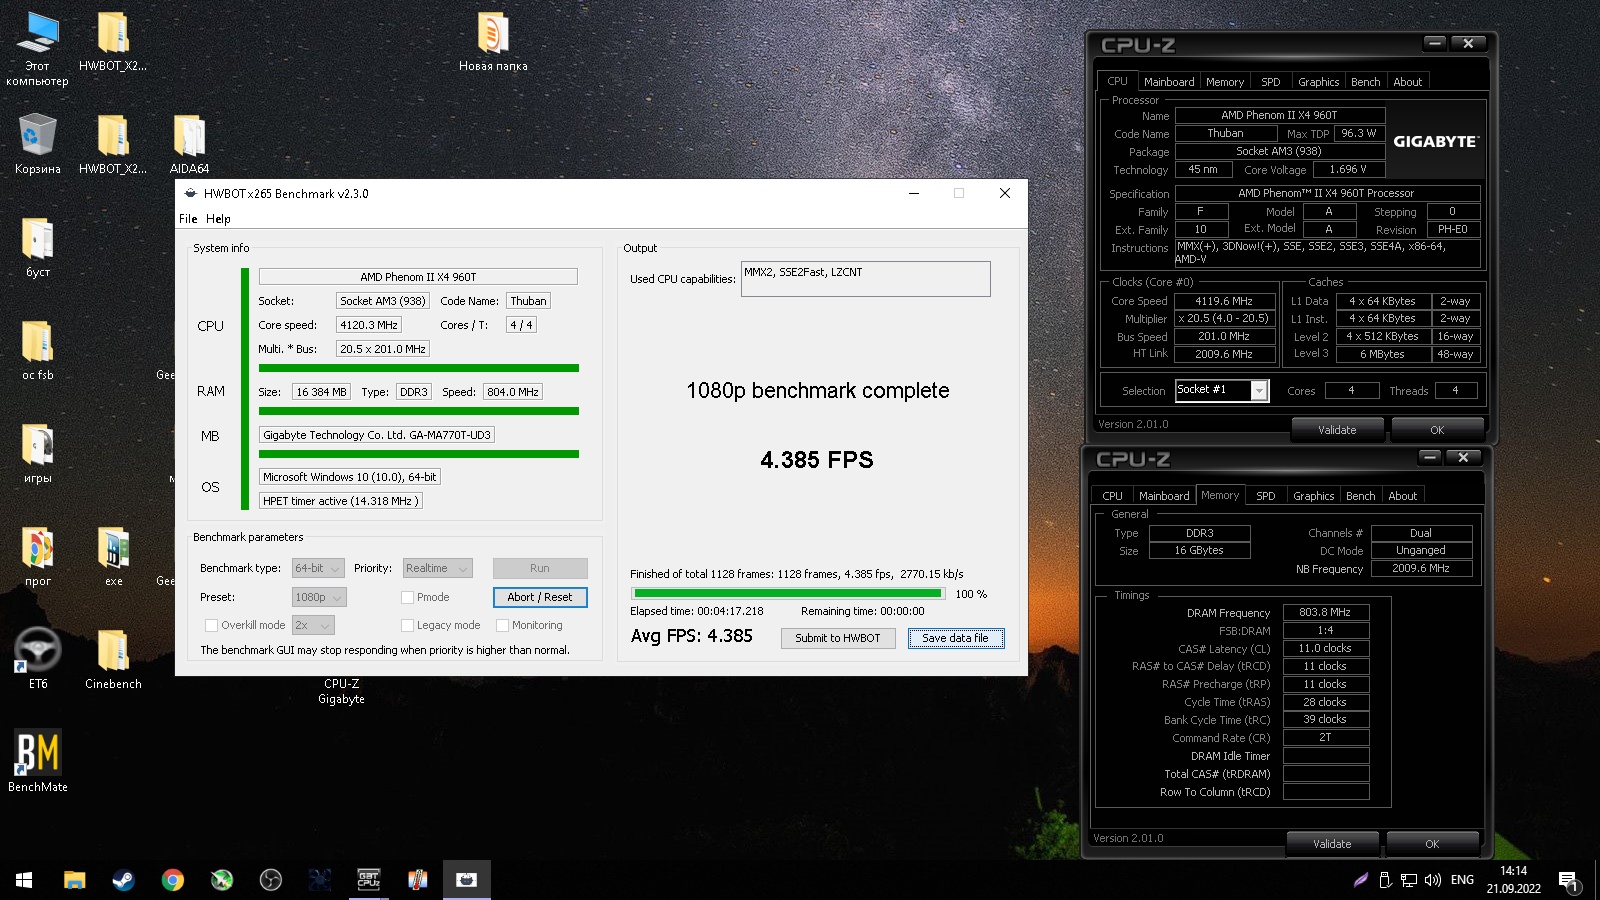The width and height of the screenshot is (1600, 900).
Task: Open the Benchmark type 64-bit dropdown
Action: (x=318, y=568)
